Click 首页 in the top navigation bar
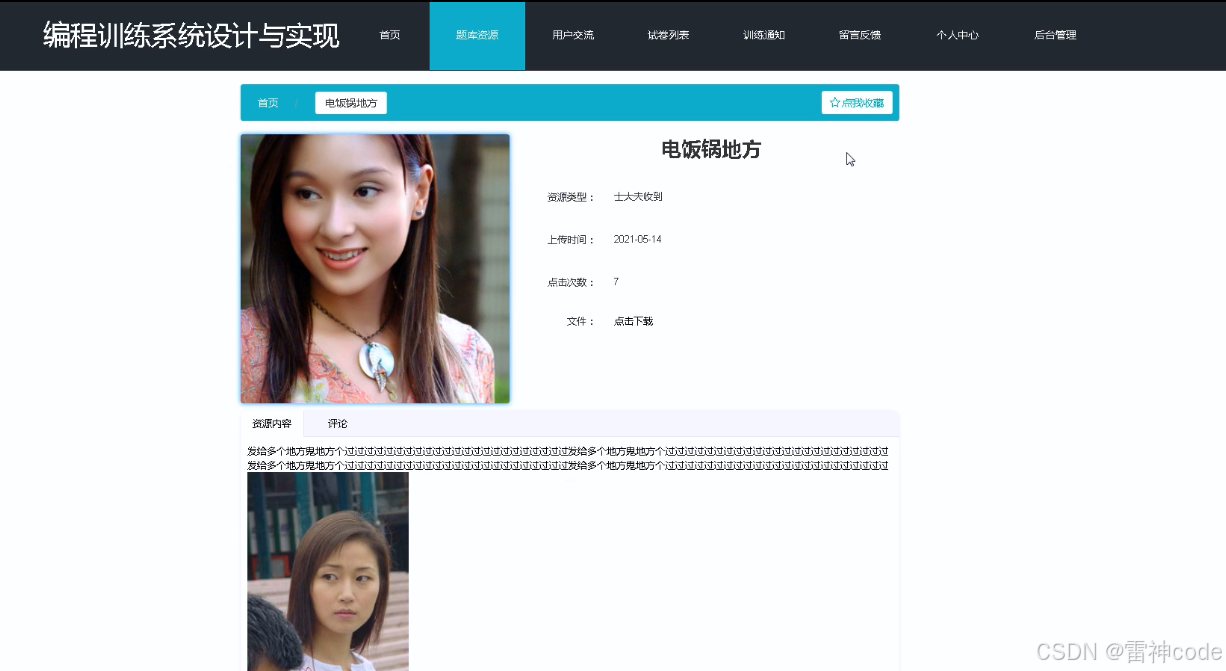The image size is (1226, 671). pos(388,35)
